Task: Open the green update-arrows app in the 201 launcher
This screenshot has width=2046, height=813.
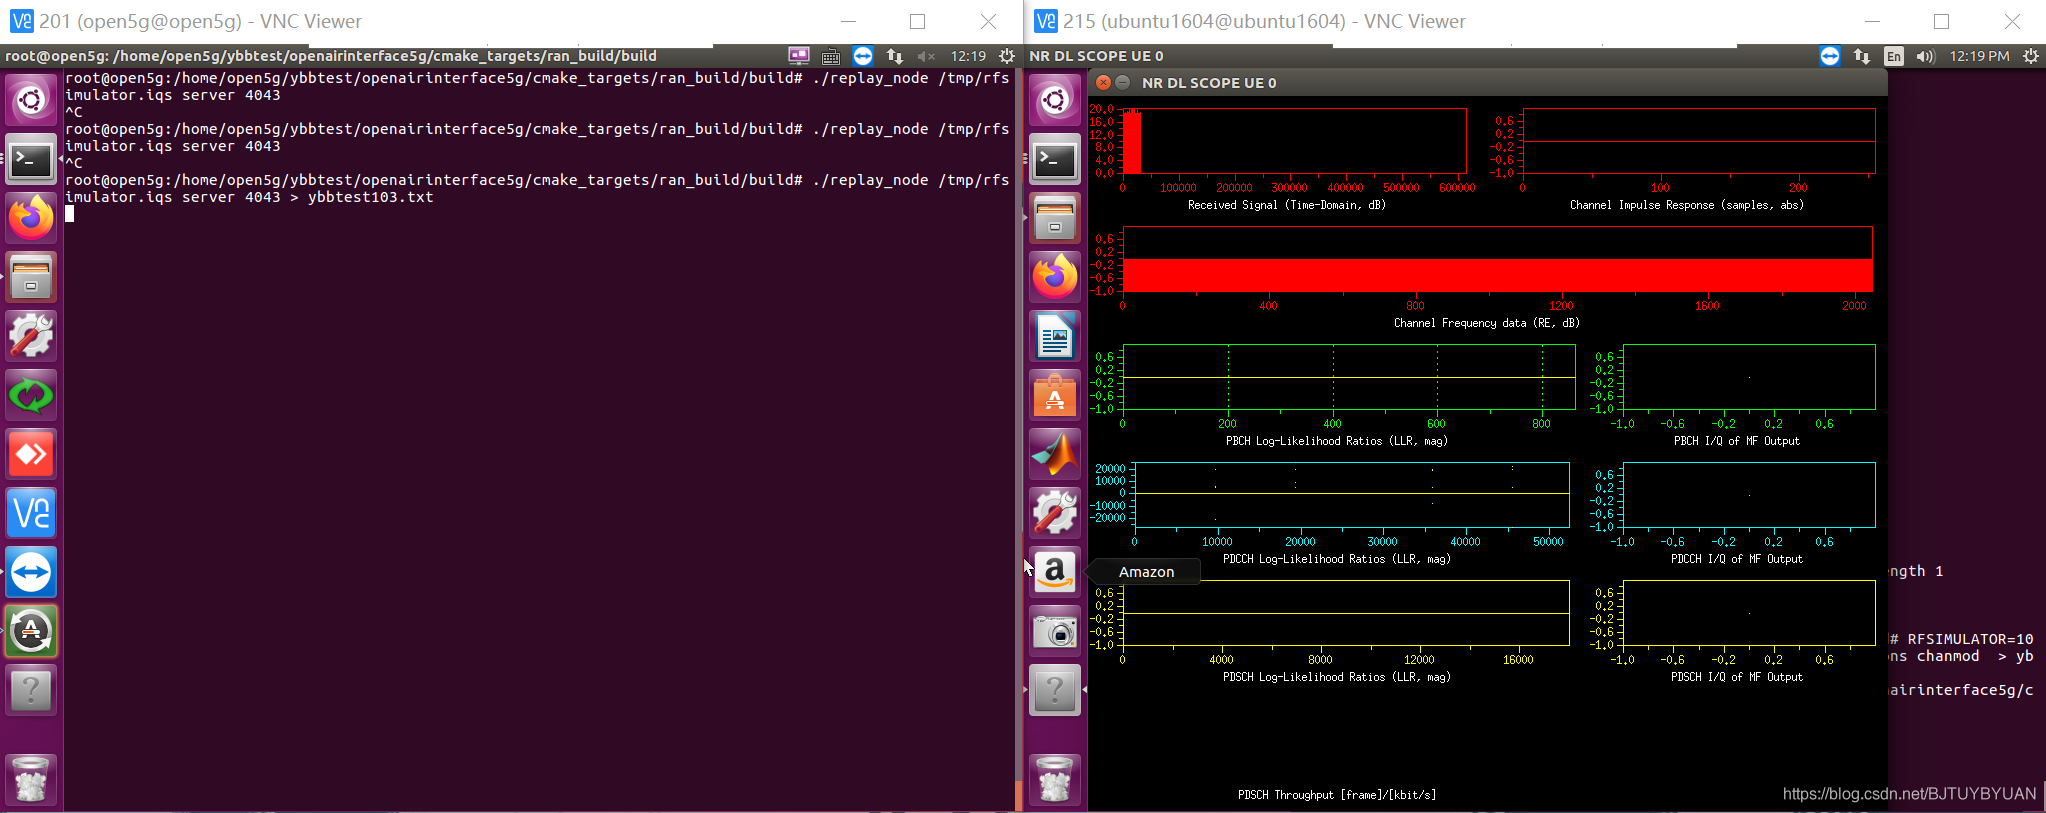Action: coord(31,395)
